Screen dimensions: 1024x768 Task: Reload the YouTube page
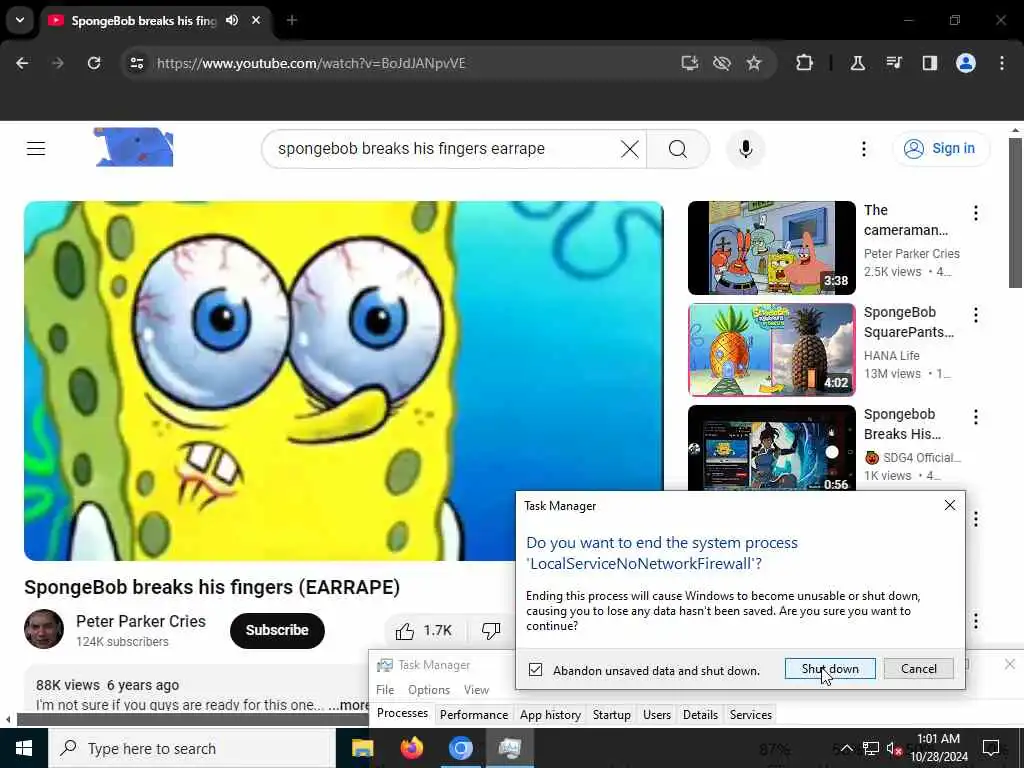[94, 63]
